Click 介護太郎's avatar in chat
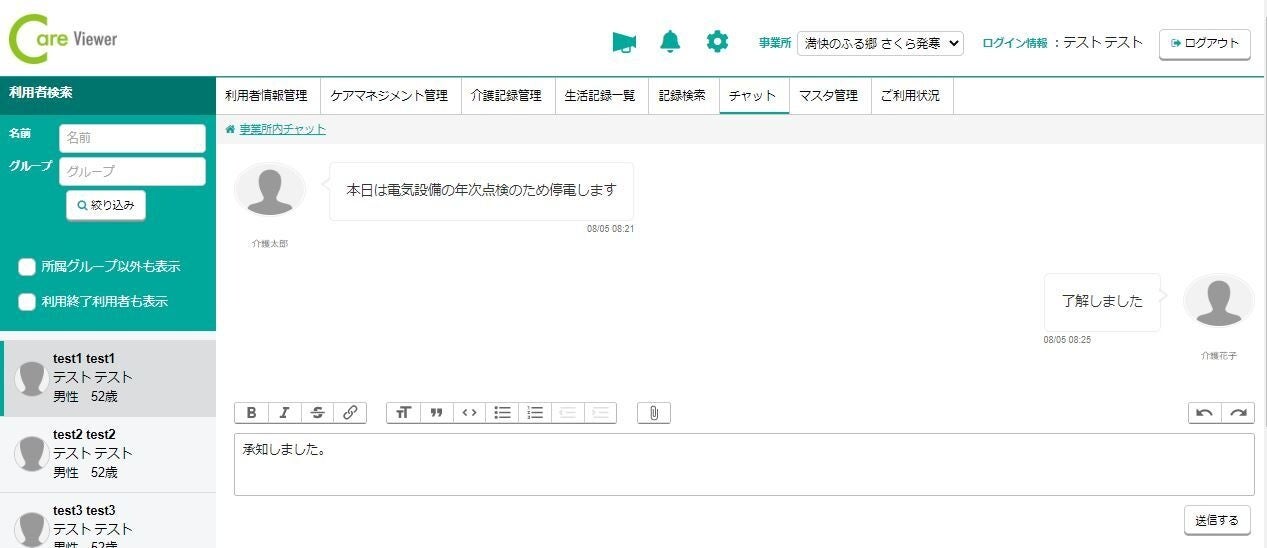The width and height of the screenshot is (1267, 548). [x=270, y=189]
